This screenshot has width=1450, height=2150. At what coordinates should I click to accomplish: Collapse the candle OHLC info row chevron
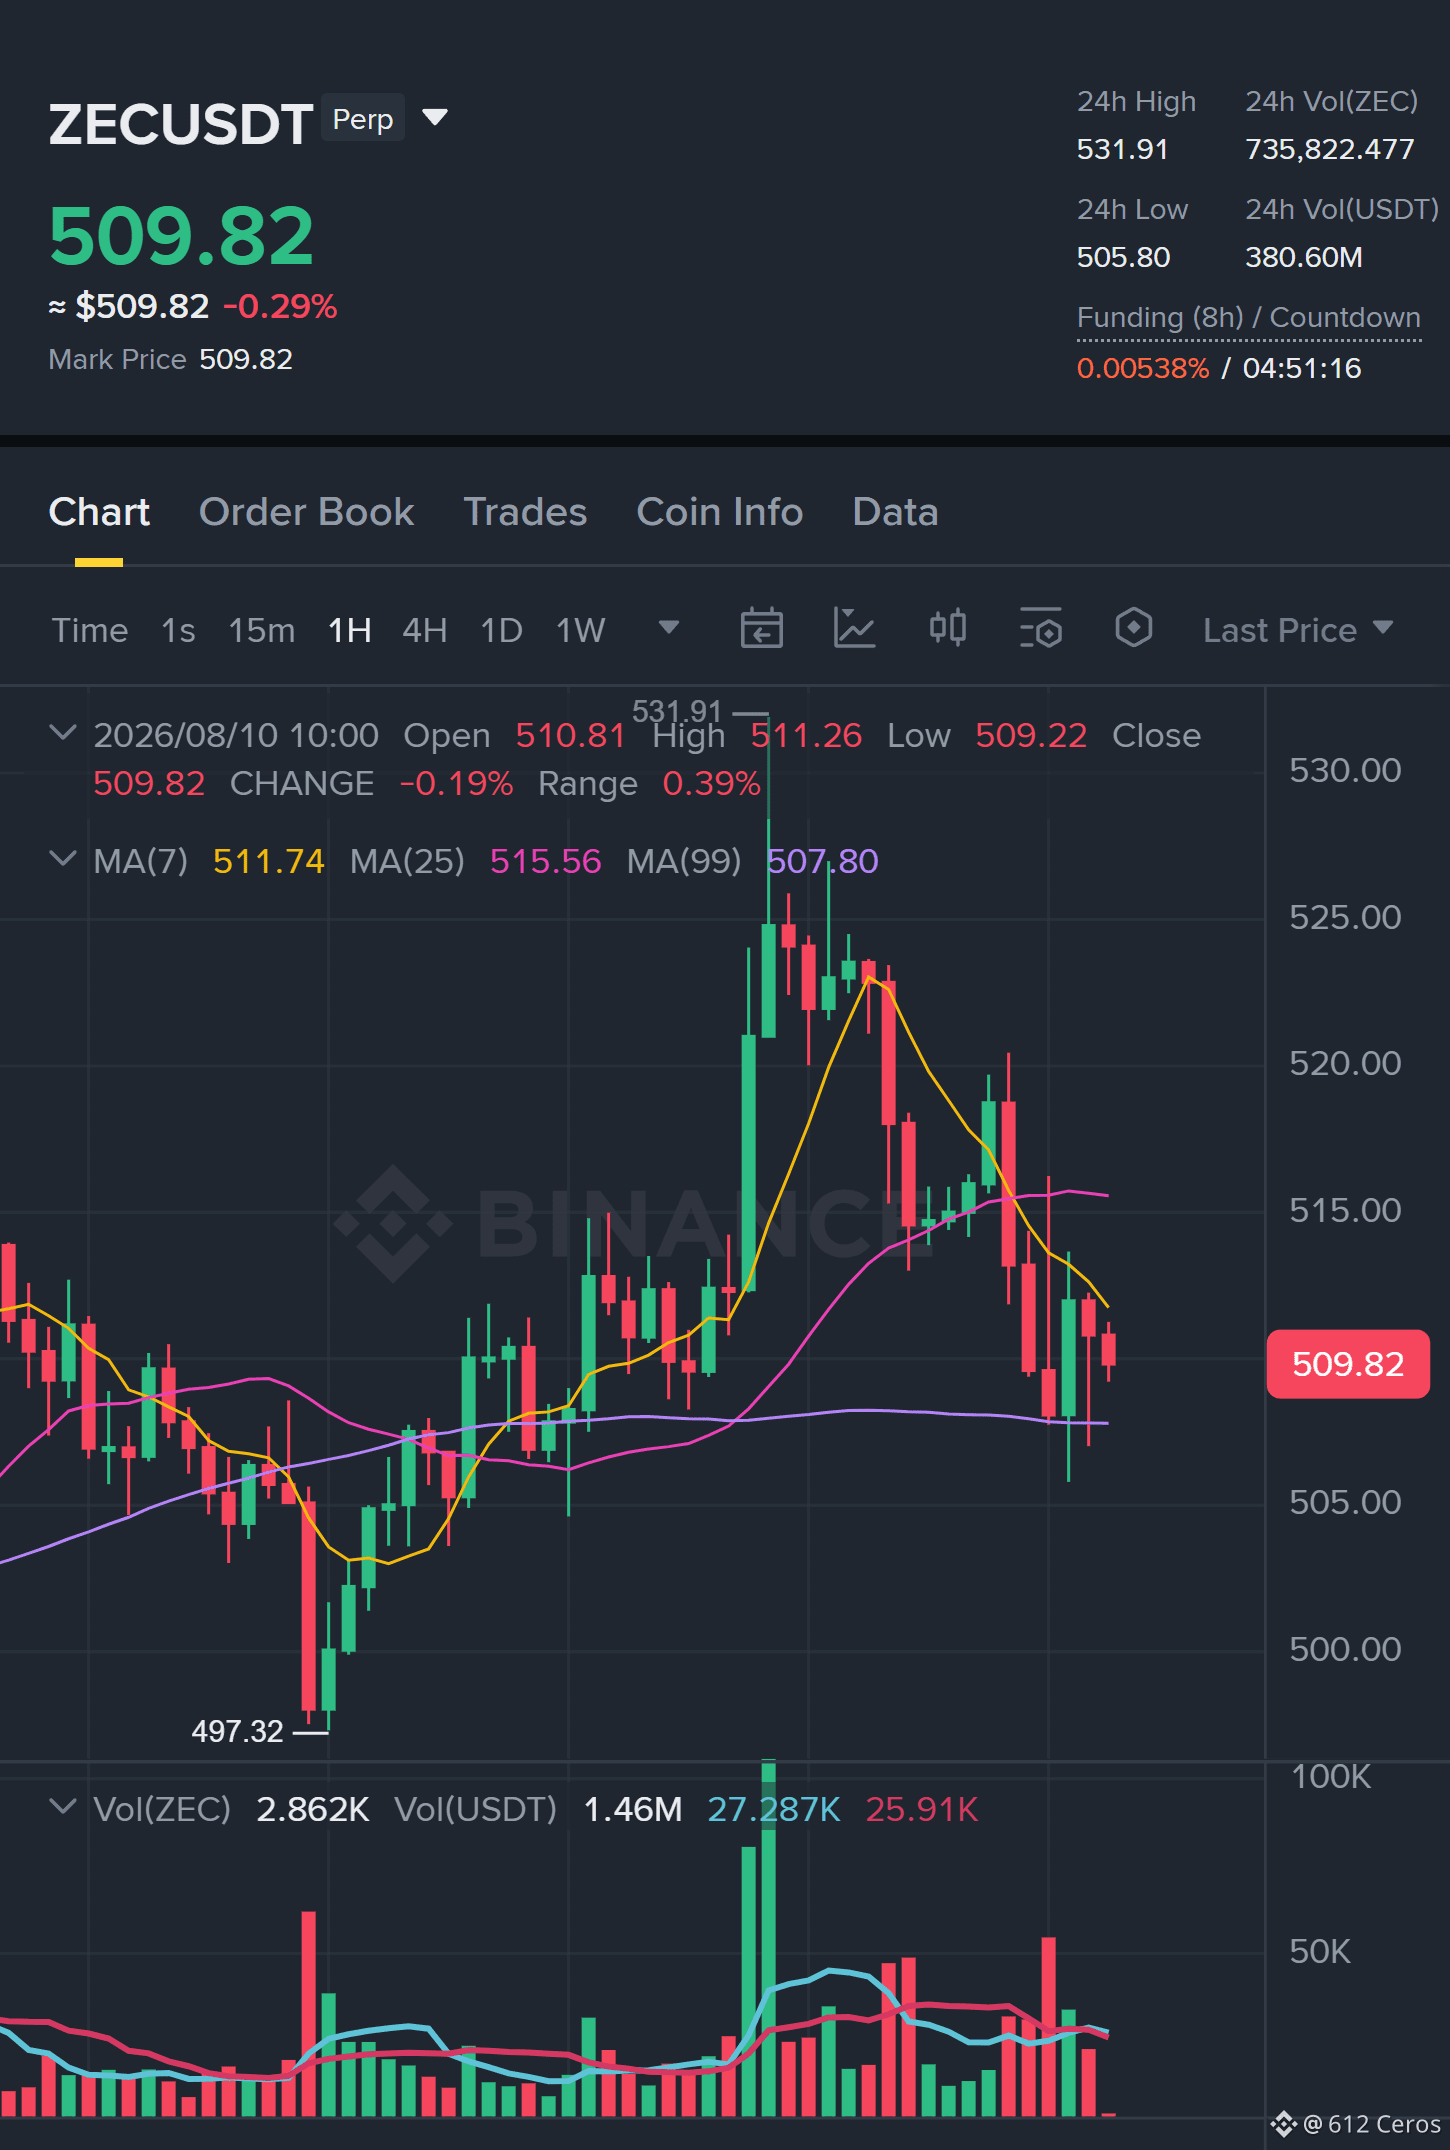tap(62, 733)
